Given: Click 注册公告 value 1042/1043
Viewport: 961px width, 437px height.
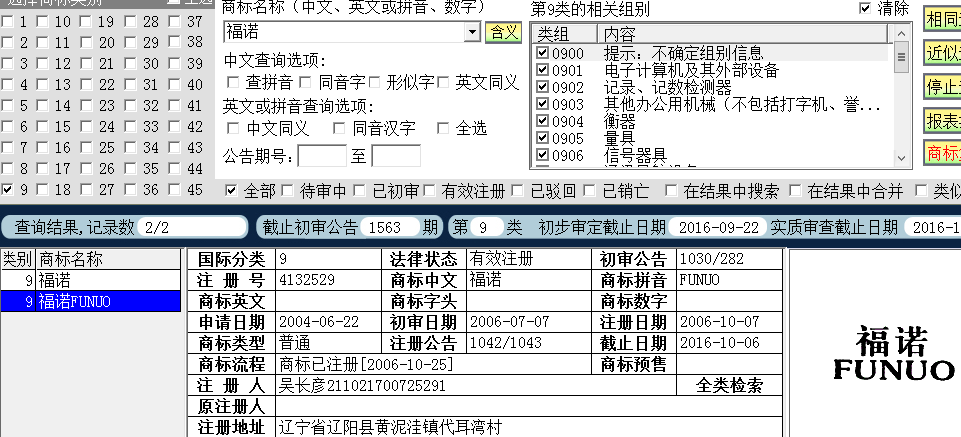Looking at the screenshot, I should pos(506,343).
